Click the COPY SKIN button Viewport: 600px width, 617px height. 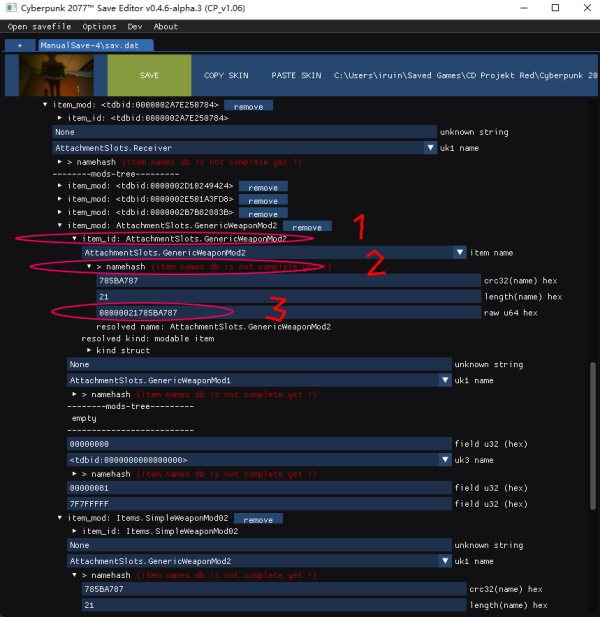(225, 75)
